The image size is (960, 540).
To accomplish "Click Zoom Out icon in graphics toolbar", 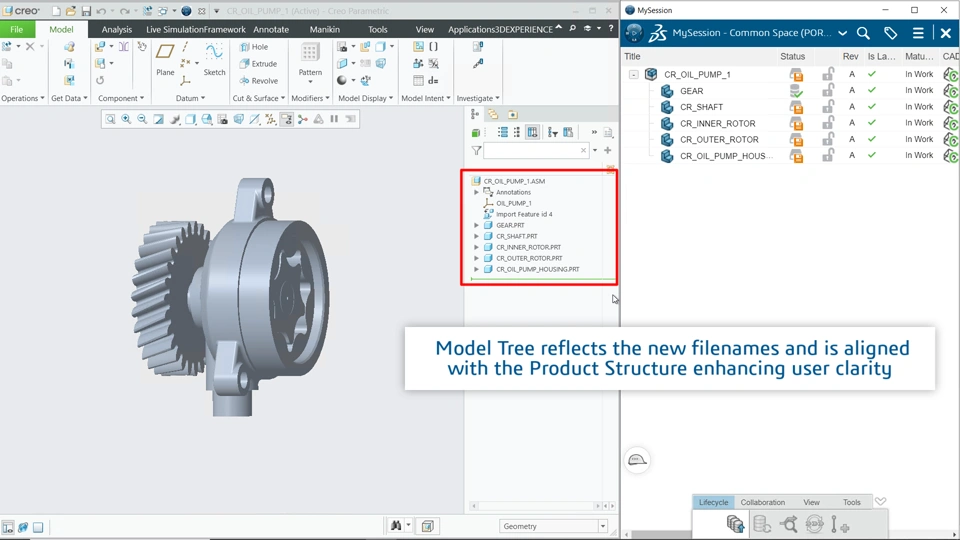I will coord(142,119).
